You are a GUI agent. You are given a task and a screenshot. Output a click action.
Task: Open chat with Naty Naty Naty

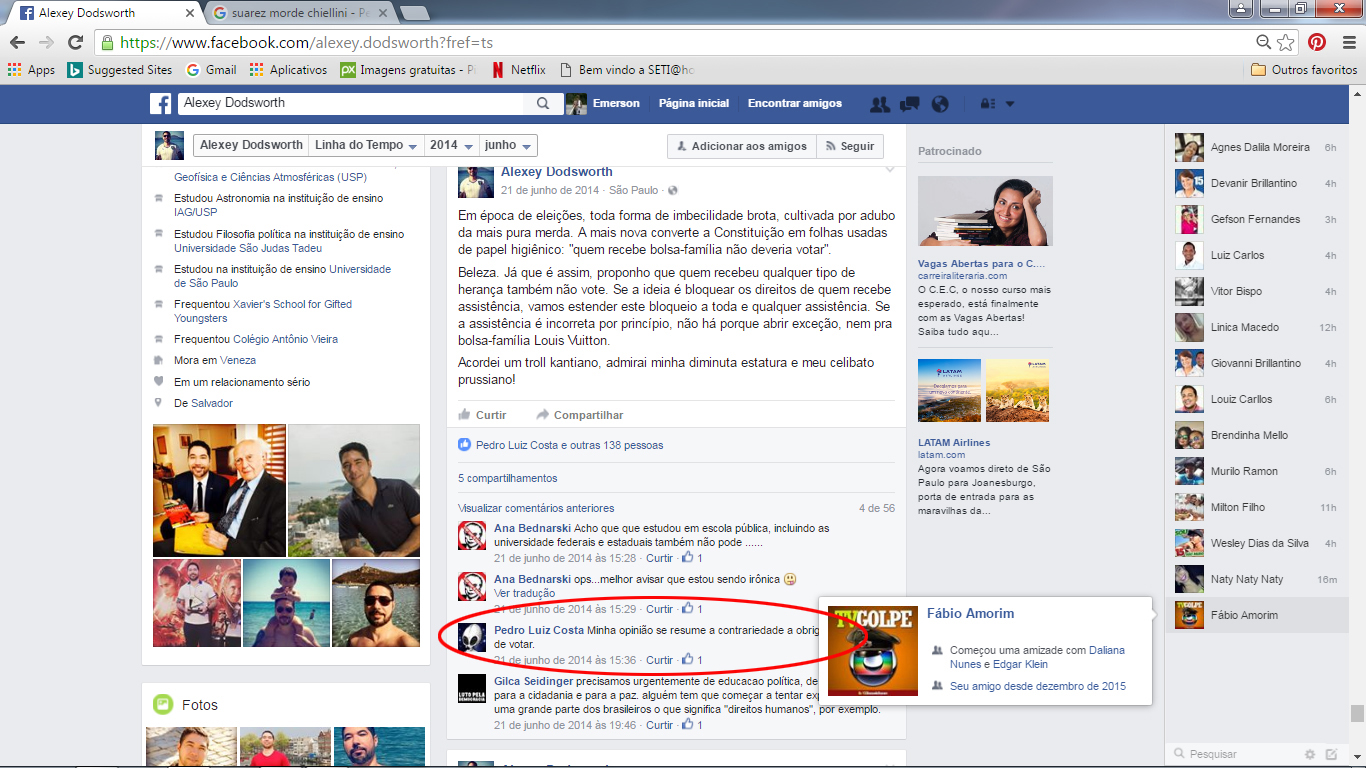pyautogui.click(x=1259, y=579)
